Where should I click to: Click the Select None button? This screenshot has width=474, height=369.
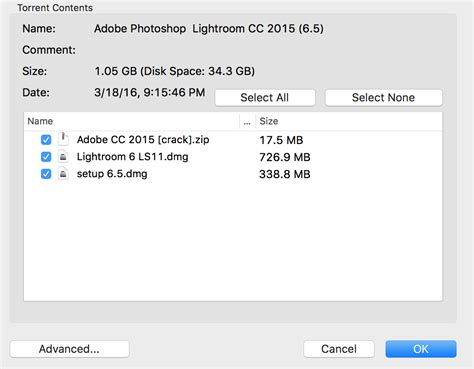tap(383, 97)
